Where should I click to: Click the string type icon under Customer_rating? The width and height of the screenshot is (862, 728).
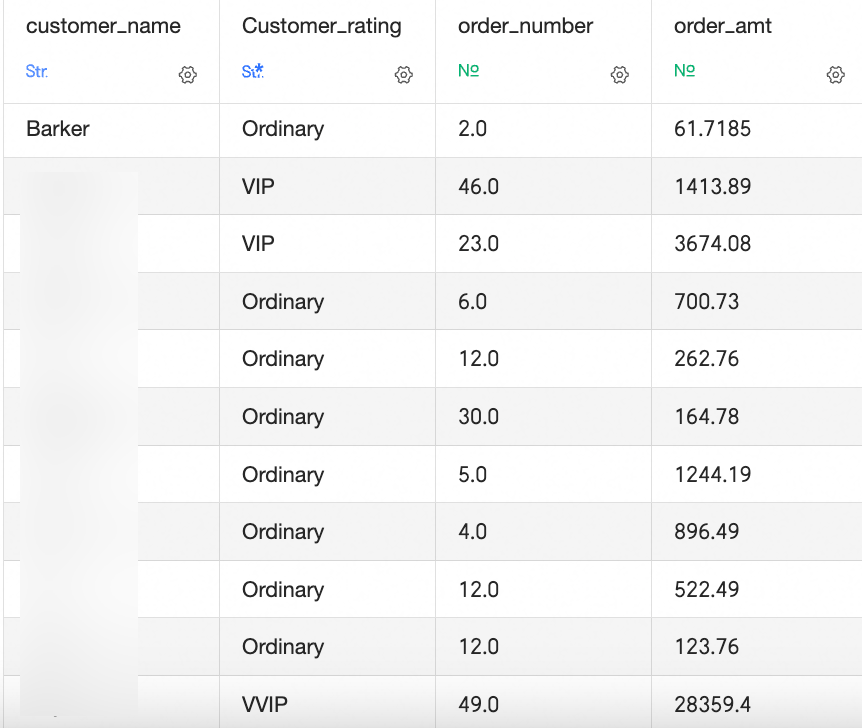coord(253,72)
